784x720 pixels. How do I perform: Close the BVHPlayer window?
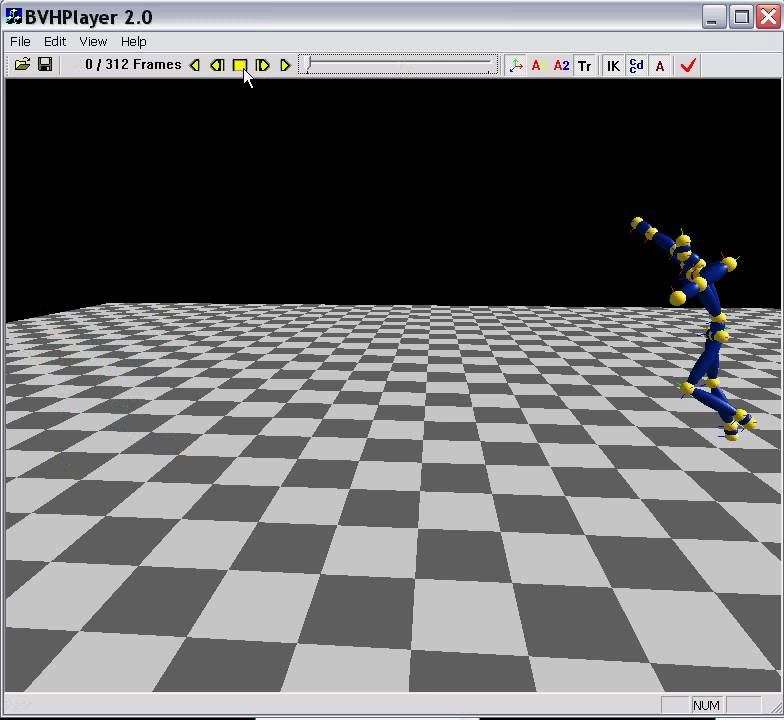[768, 17]
